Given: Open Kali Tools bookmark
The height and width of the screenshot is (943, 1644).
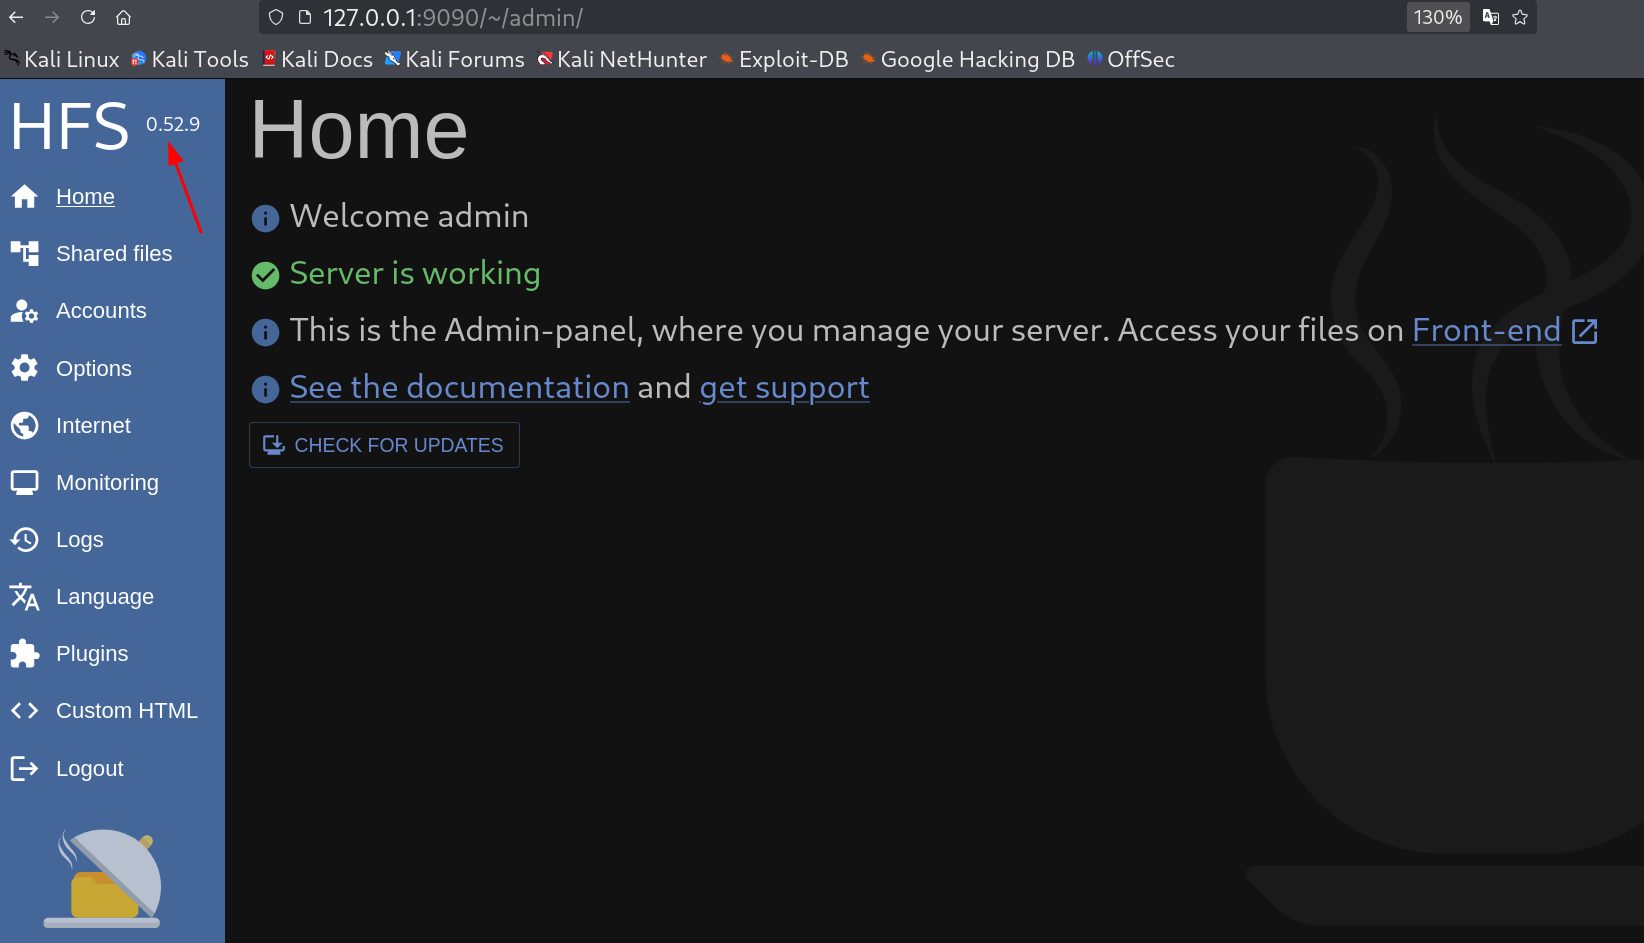Looking at the screenshot, I should [x=190, y=59].
